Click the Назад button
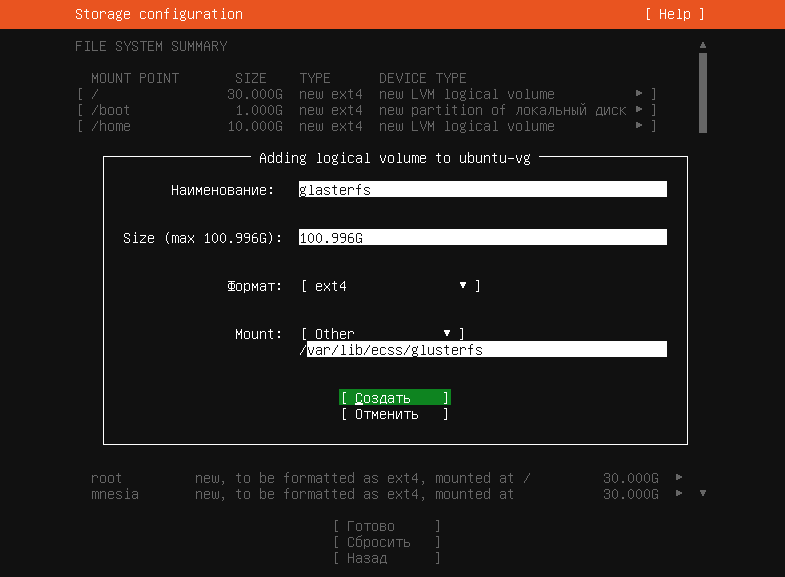Viewport: 785px width, 577px height. (x=386, y=558)
